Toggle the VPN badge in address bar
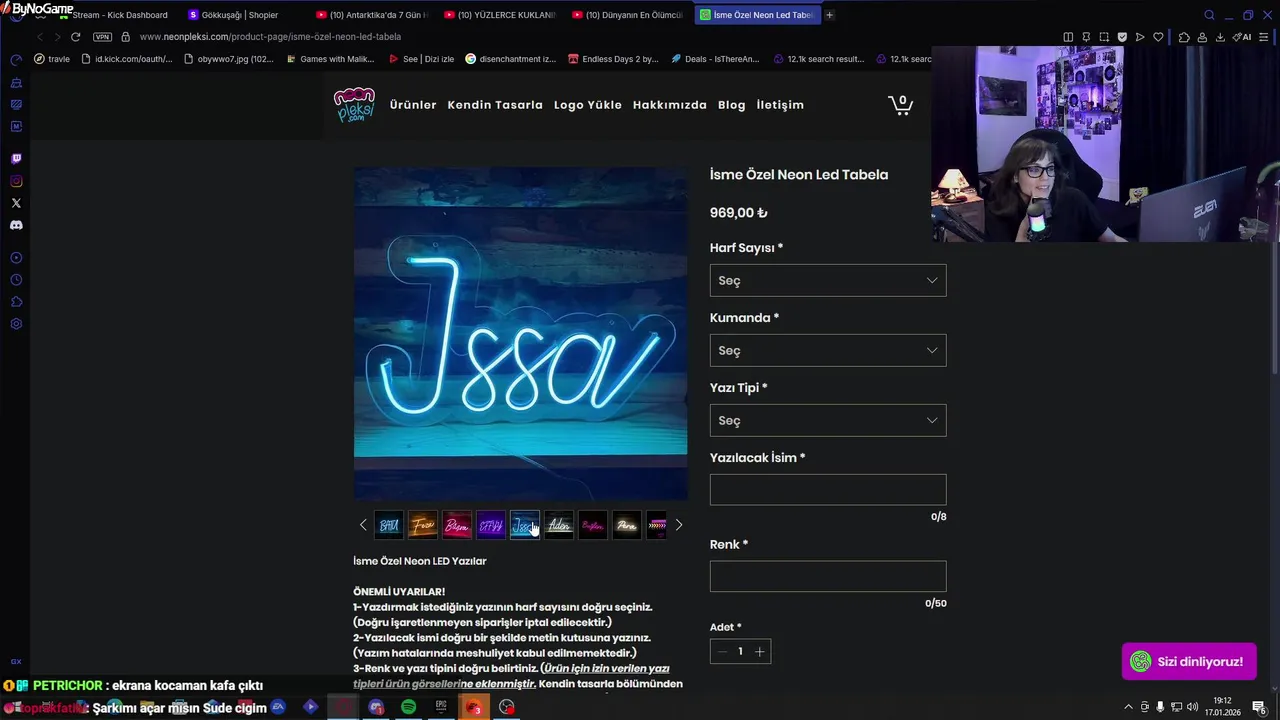Viewport: 1280px width, 720px height. 102,37
